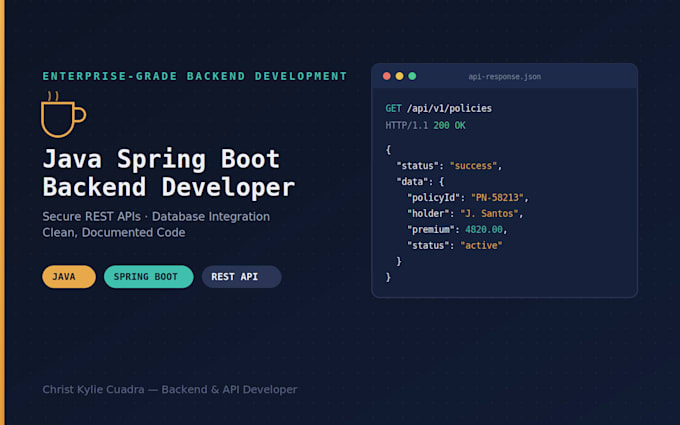Select the SPRING BOOT pill tag
This screenshot has height=425, width=680.
click(x=148, y=277)
